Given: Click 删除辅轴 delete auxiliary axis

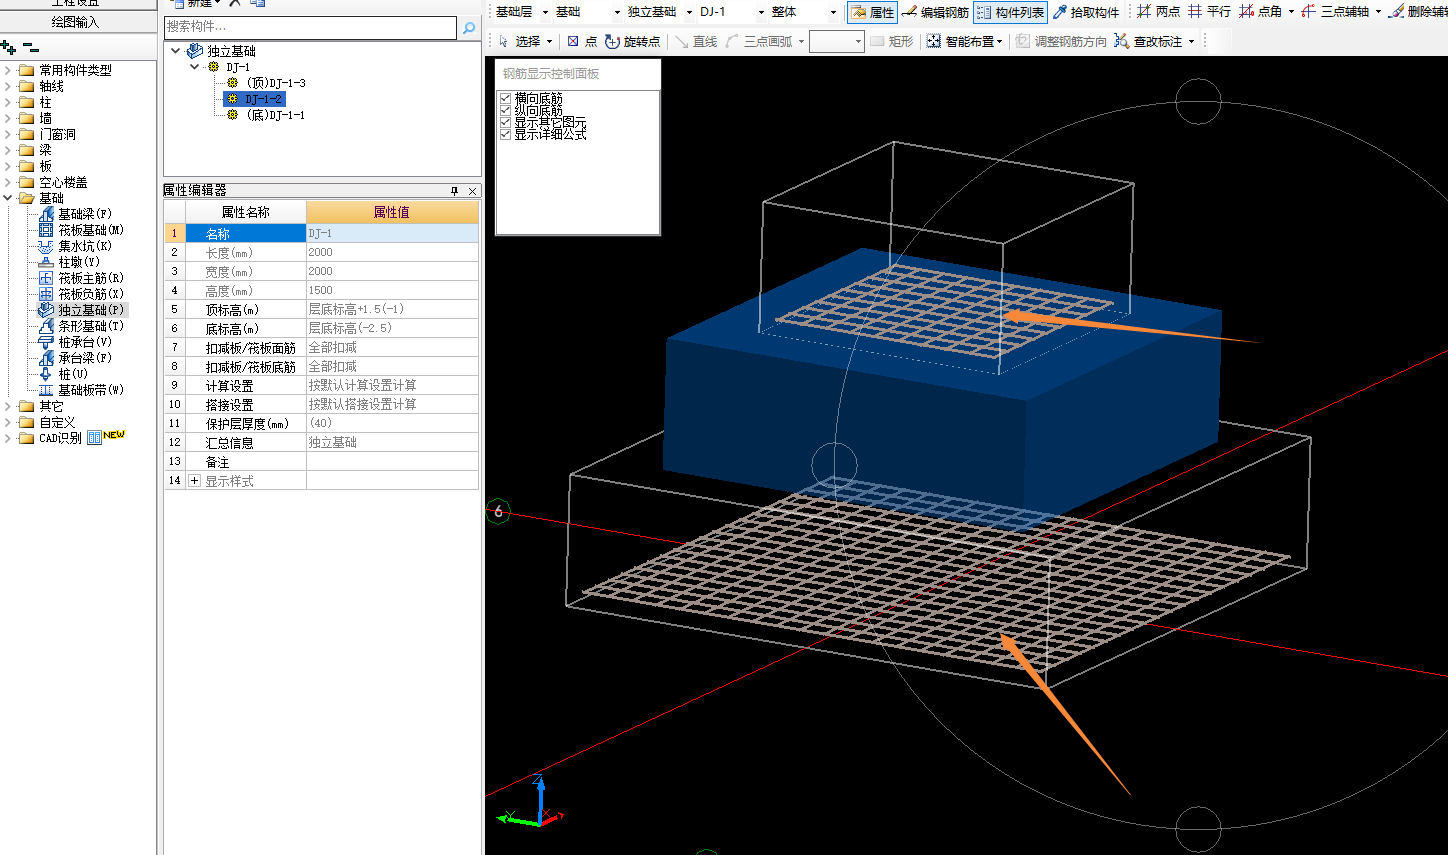Looking at the screenshot, I should (x=1418, y=12).
